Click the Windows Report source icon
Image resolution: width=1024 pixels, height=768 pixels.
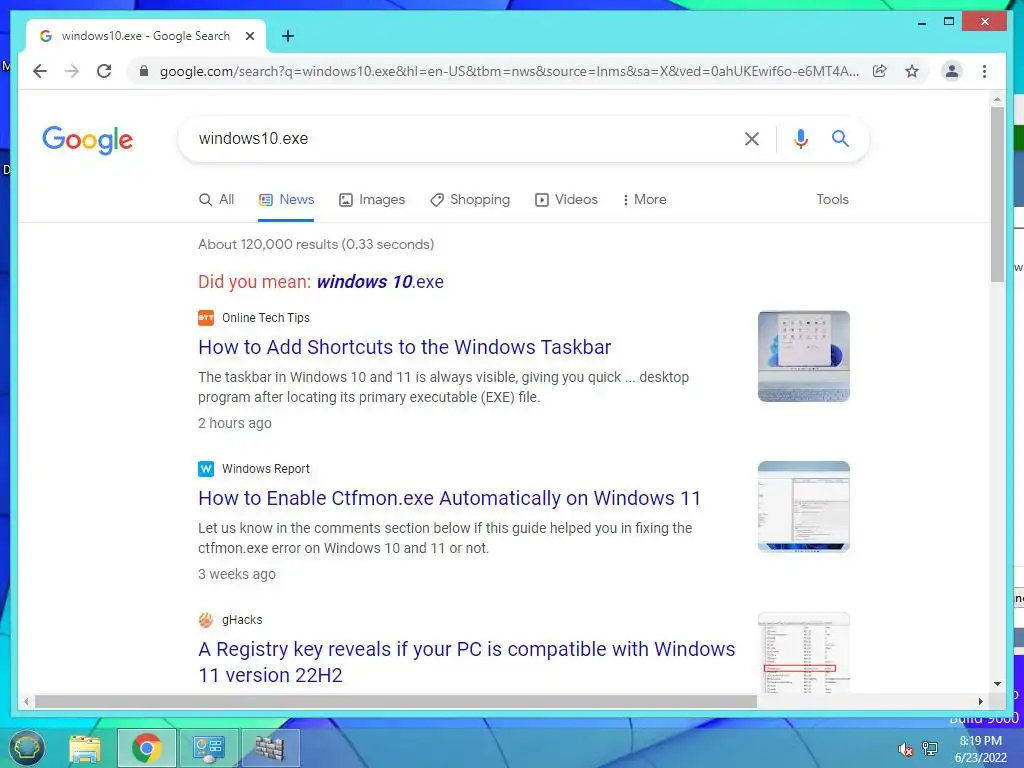[206, 469]
